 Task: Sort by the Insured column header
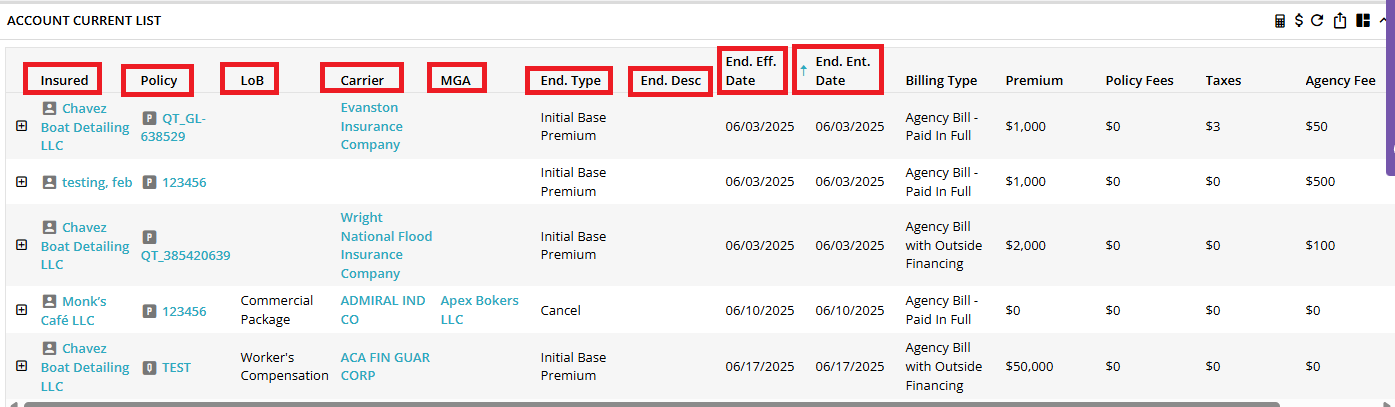click(64, 80)
